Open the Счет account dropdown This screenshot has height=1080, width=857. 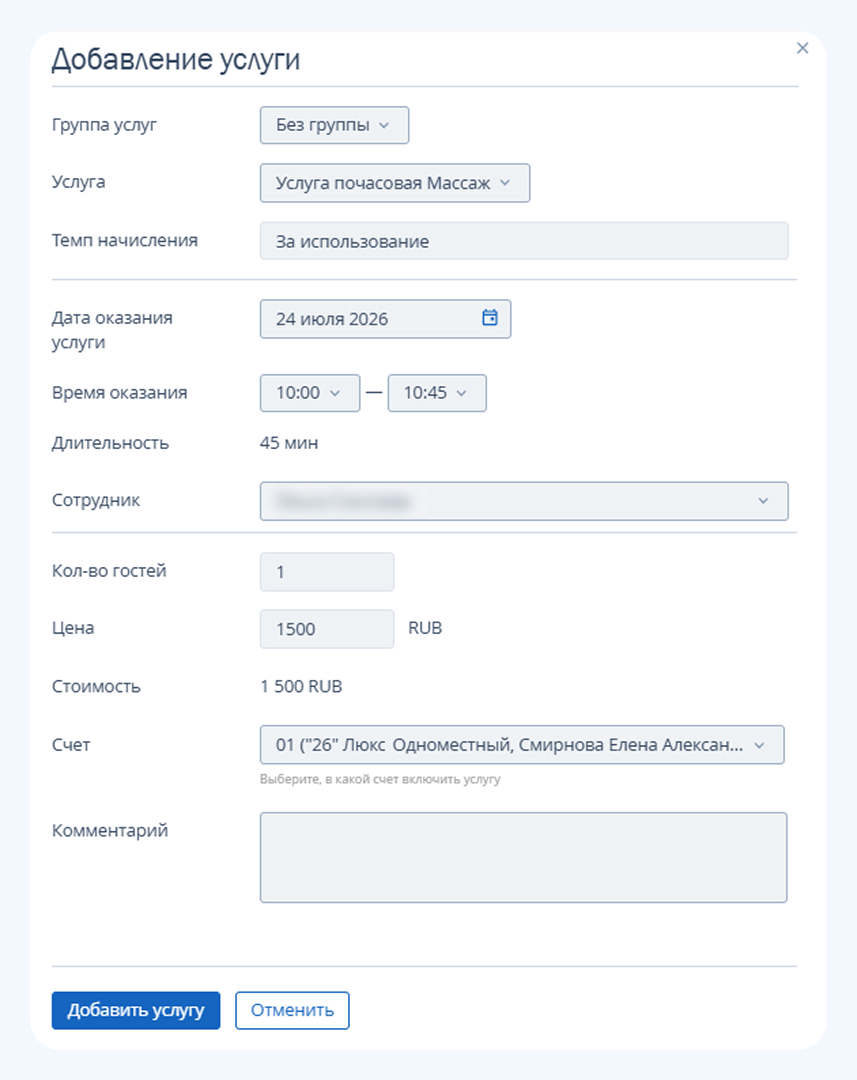click(522, 745)
